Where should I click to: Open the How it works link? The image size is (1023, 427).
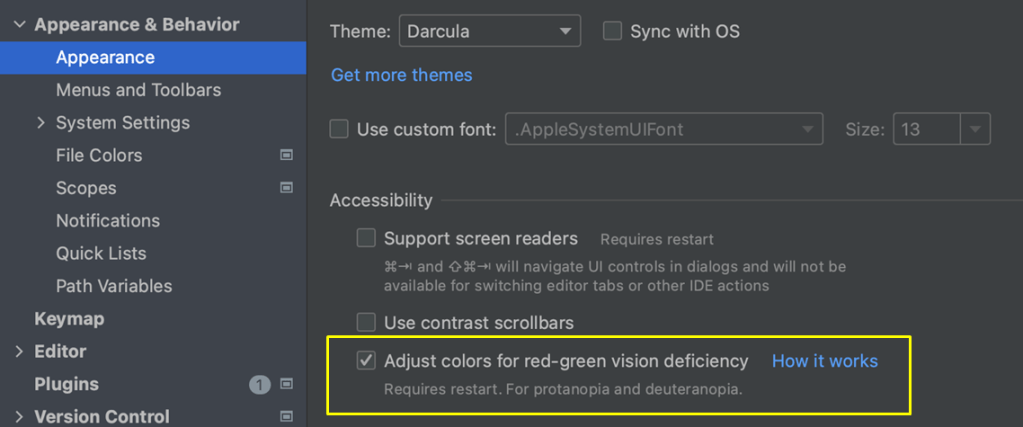824,361
